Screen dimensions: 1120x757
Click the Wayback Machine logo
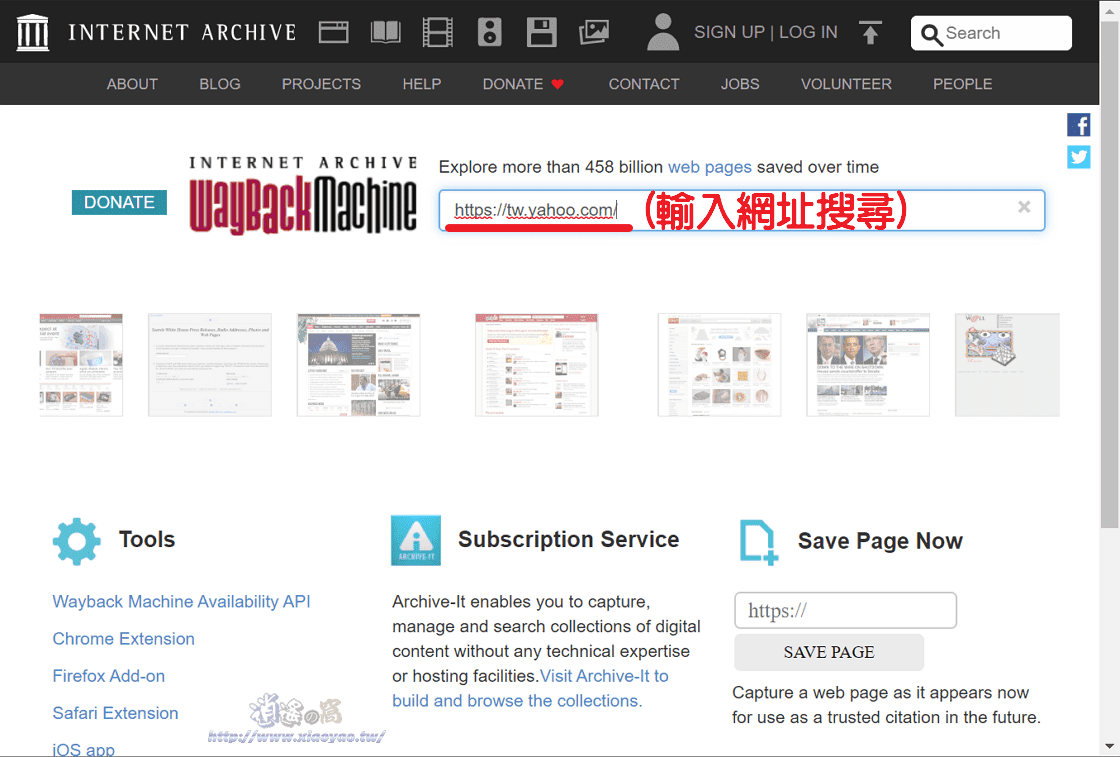pyautogui.click(x=303, y=196)
